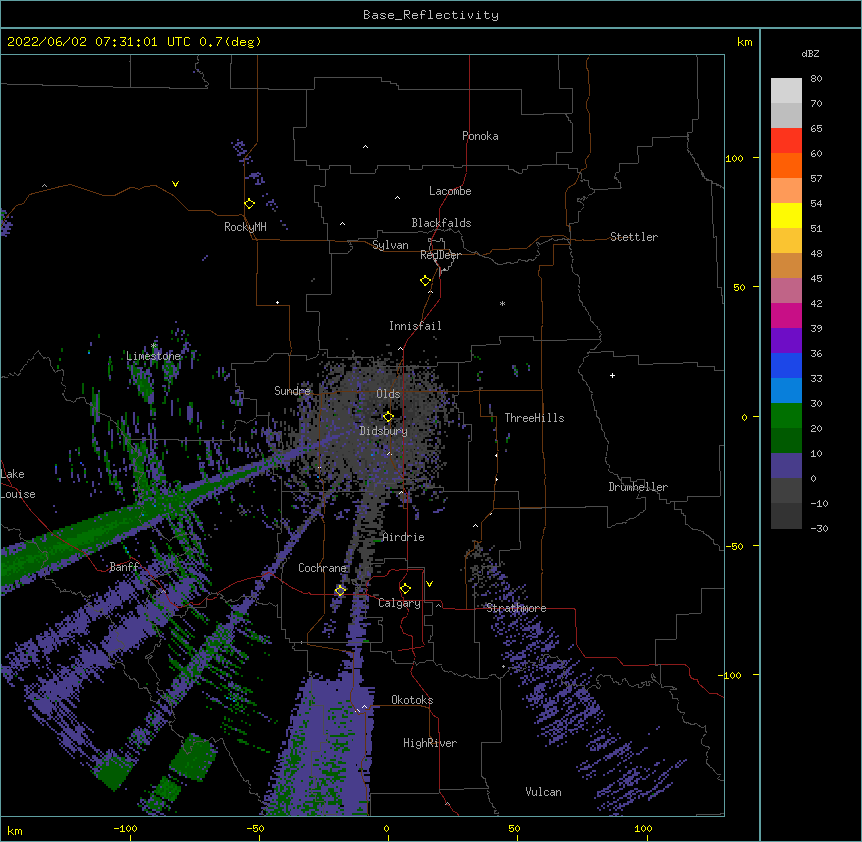The width and height of the screenshot is (862, 842).
Task: Click the 10 dBZ slate-purple swatch
Action: [786, 465]
